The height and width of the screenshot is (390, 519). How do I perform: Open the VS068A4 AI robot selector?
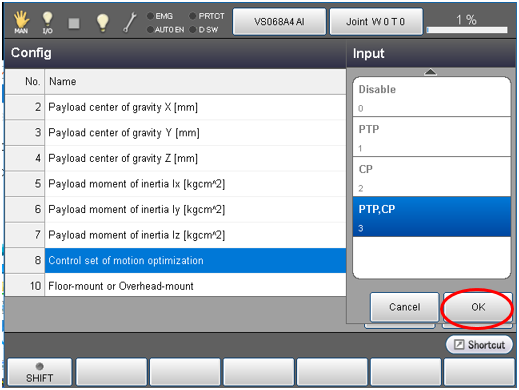click(x=279, y=22)
